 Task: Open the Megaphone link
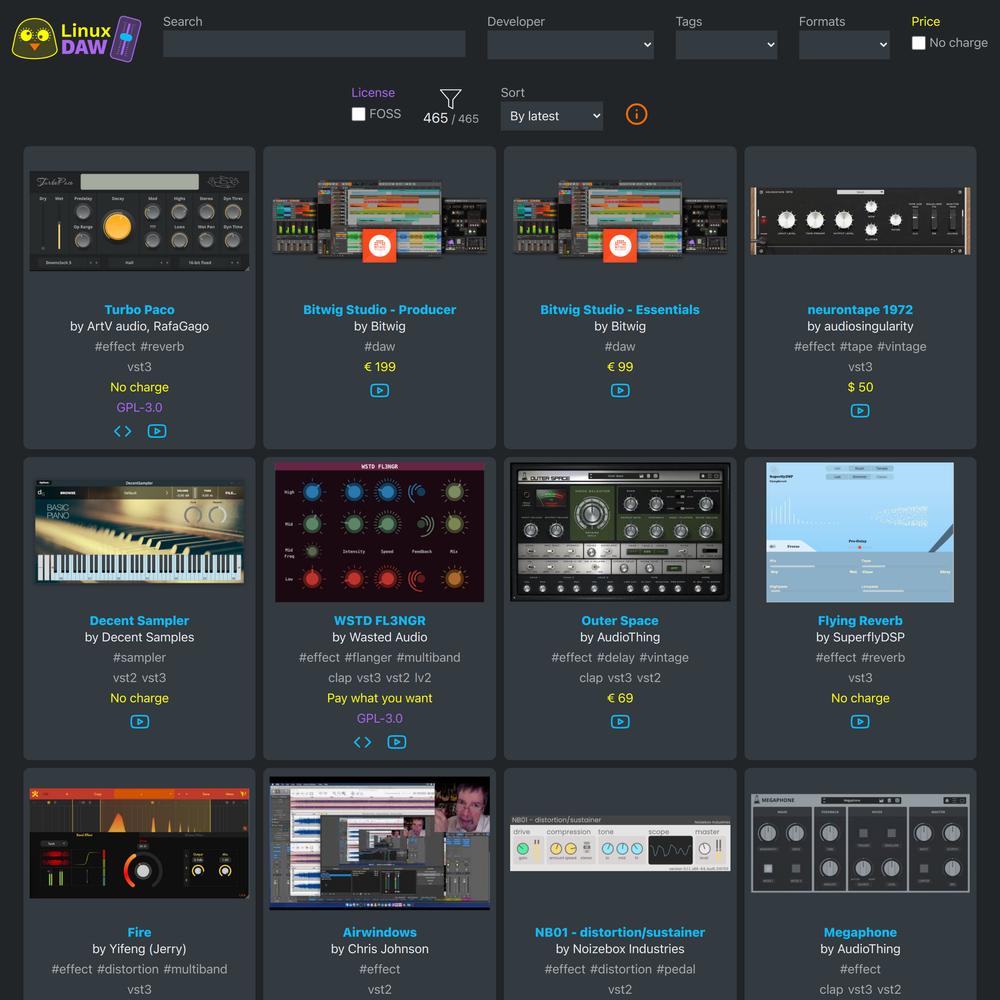click(x=860, y=932)
